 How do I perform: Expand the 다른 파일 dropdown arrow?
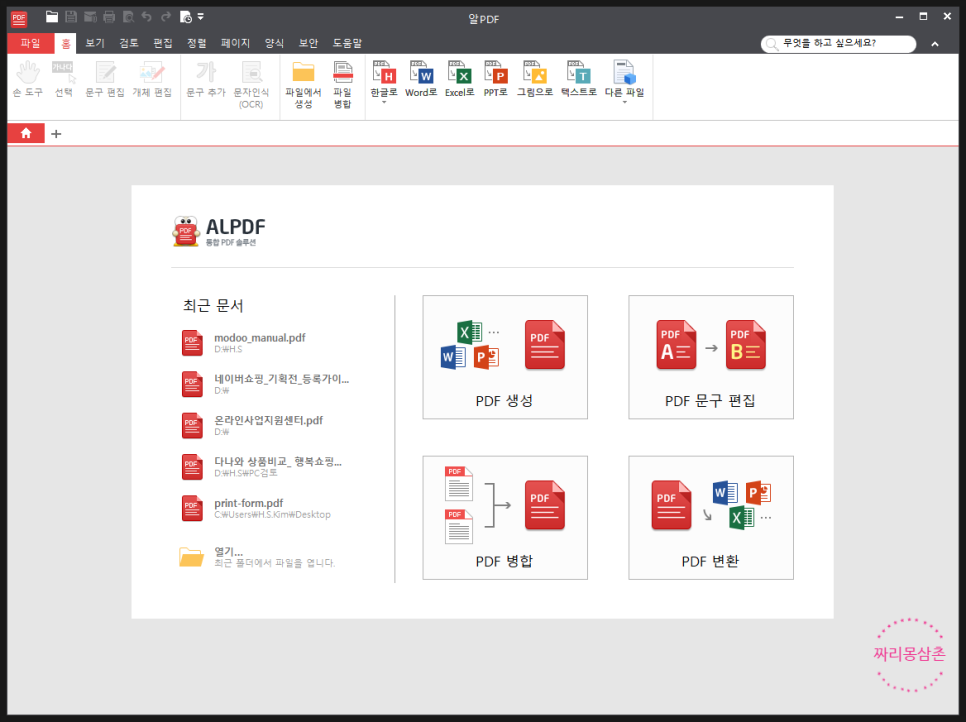pyautogui.click(x=624, y=102)
